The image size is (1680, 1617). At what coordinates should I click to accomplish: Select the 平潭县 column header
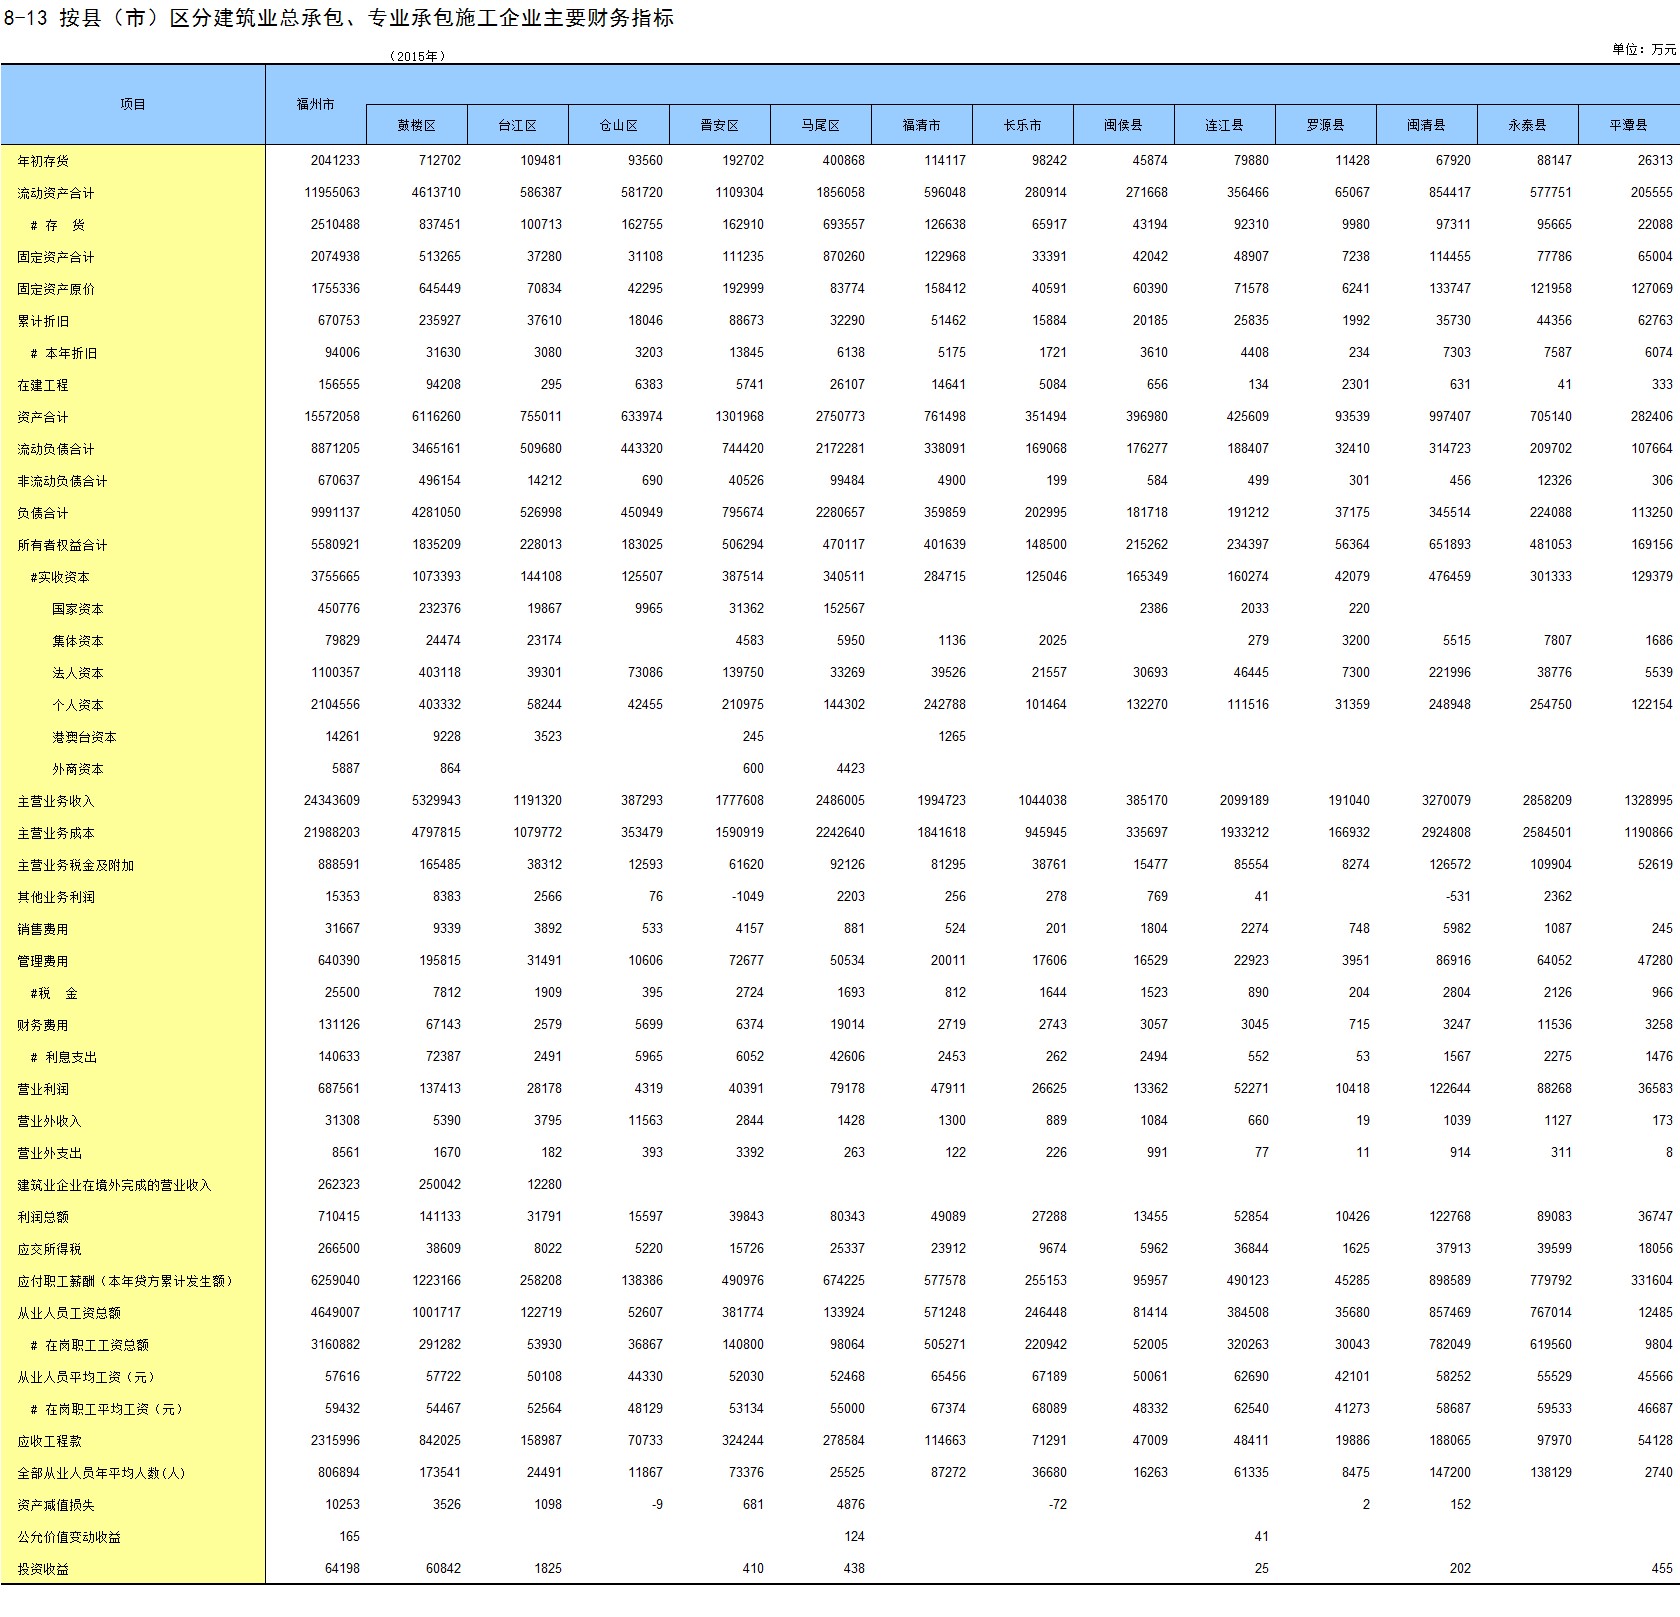(x=1628, y=125)
